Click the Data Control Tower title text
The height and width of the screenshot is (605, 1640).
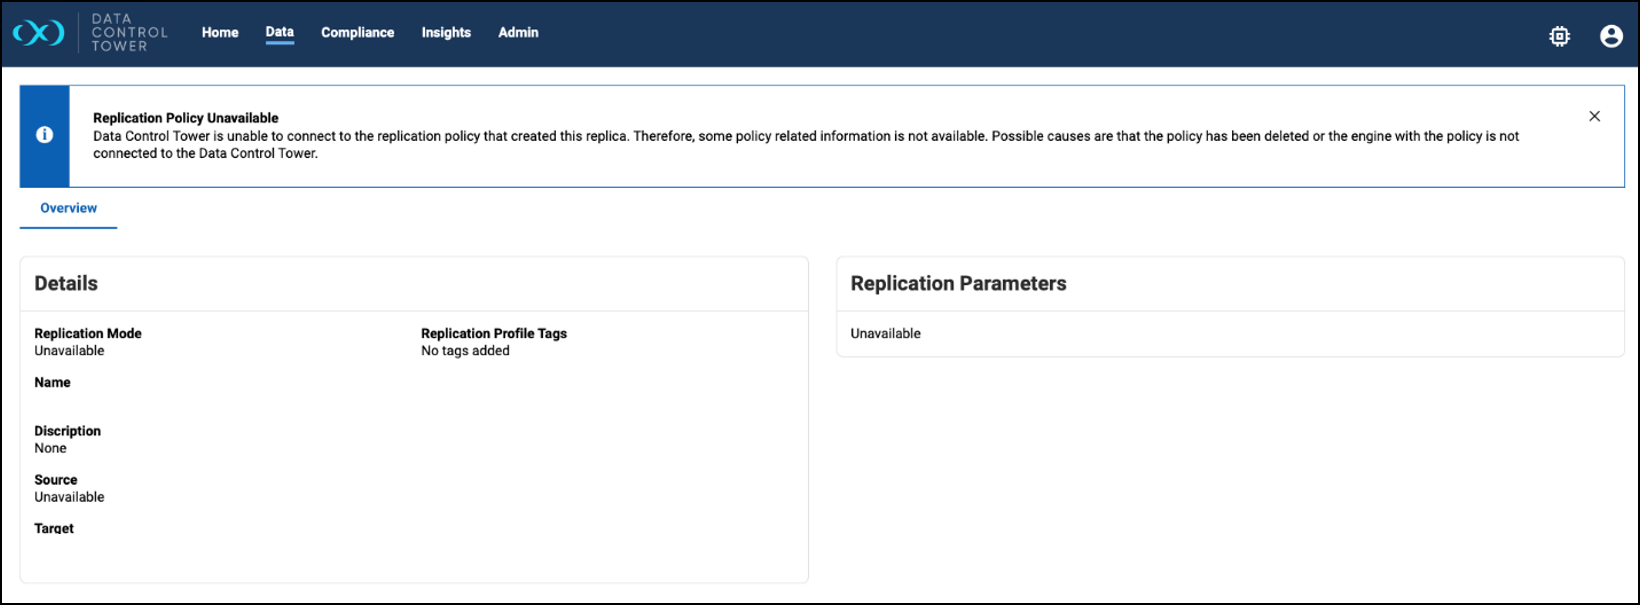click(129, 32)
